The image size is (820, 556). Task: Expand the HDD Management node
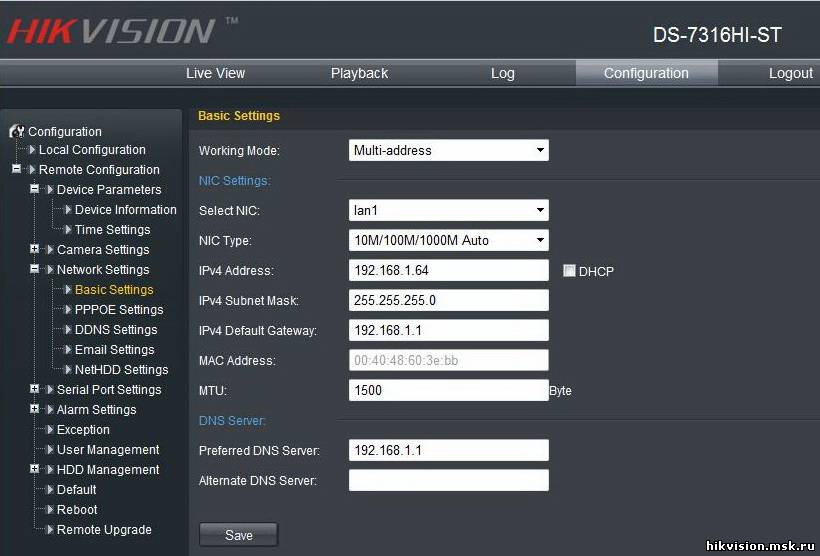click(35, 469)
